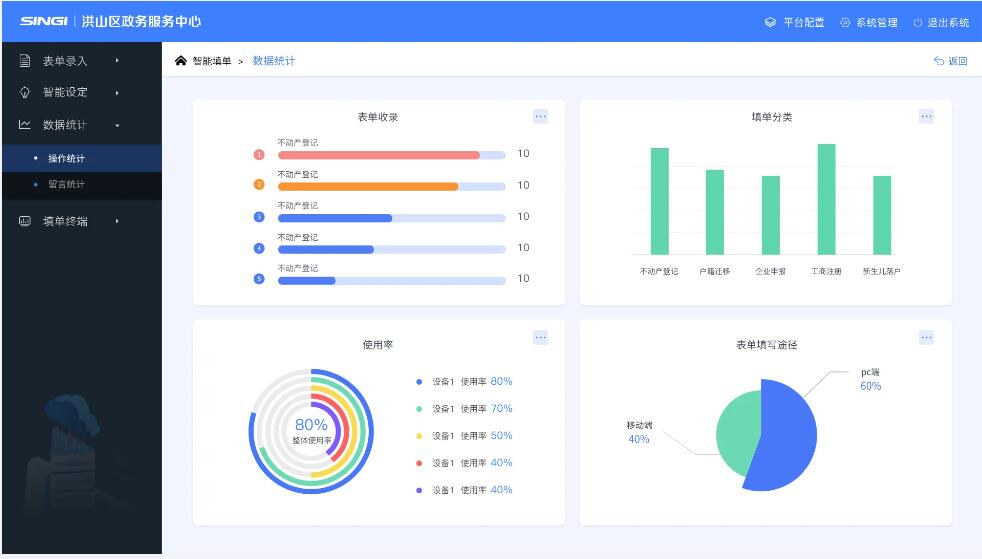
Task: Click the pc端 60% label
Action: pos(871,379)
